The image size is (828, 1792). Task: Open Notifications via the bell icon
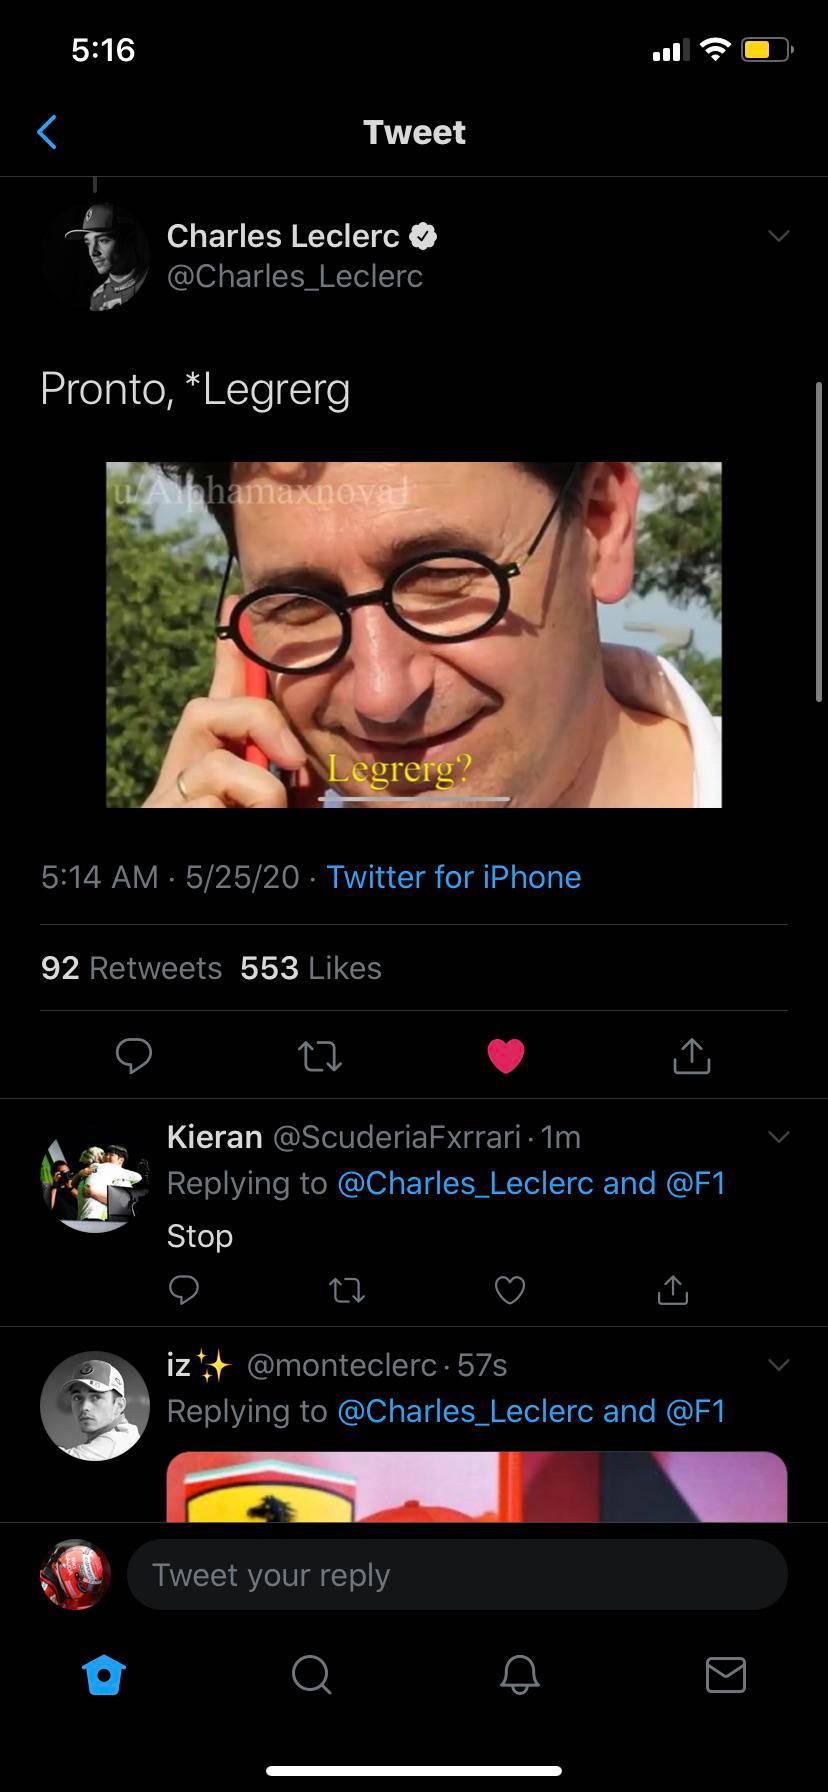point(518,1676)
